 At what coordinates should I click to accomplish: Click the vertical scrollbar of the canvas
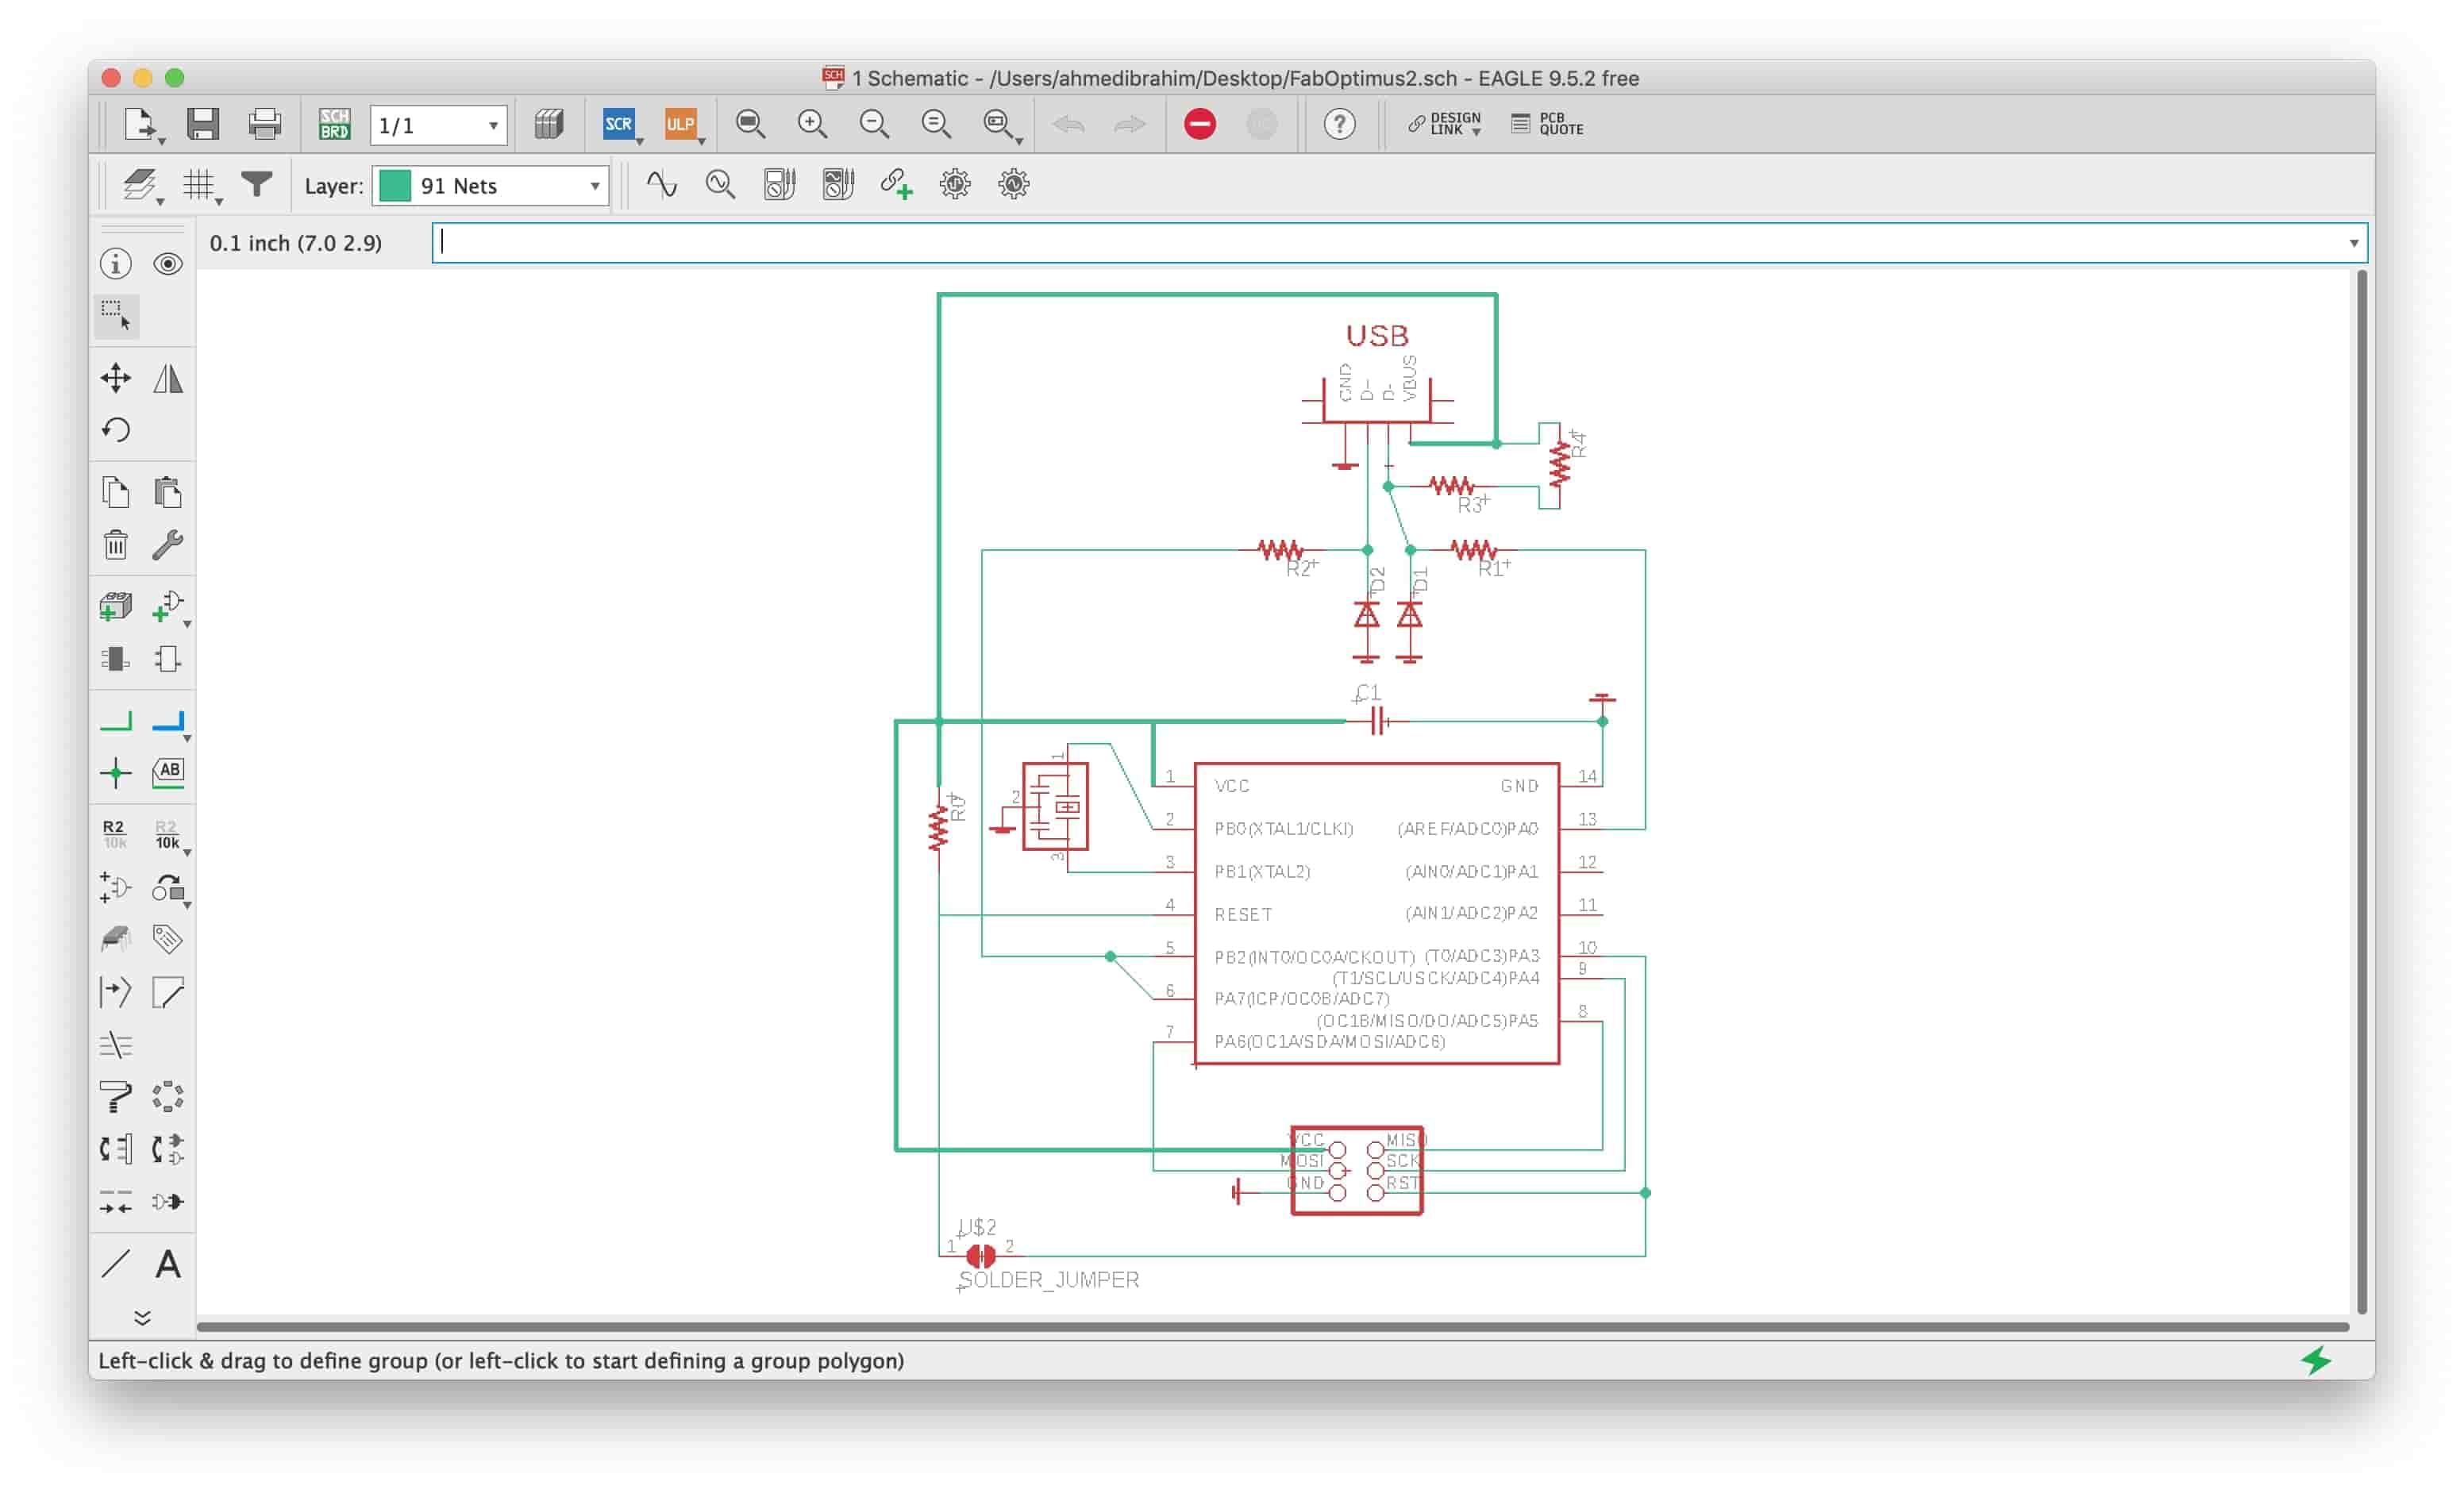point(2361,791)
